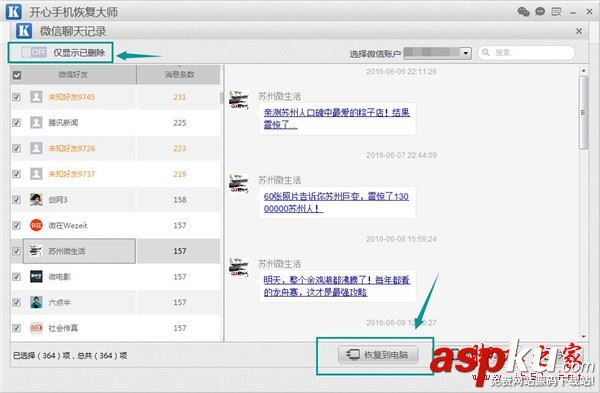
Task: Uncheck the 微在Wezeit checkbox
Action: coord(16,225)
